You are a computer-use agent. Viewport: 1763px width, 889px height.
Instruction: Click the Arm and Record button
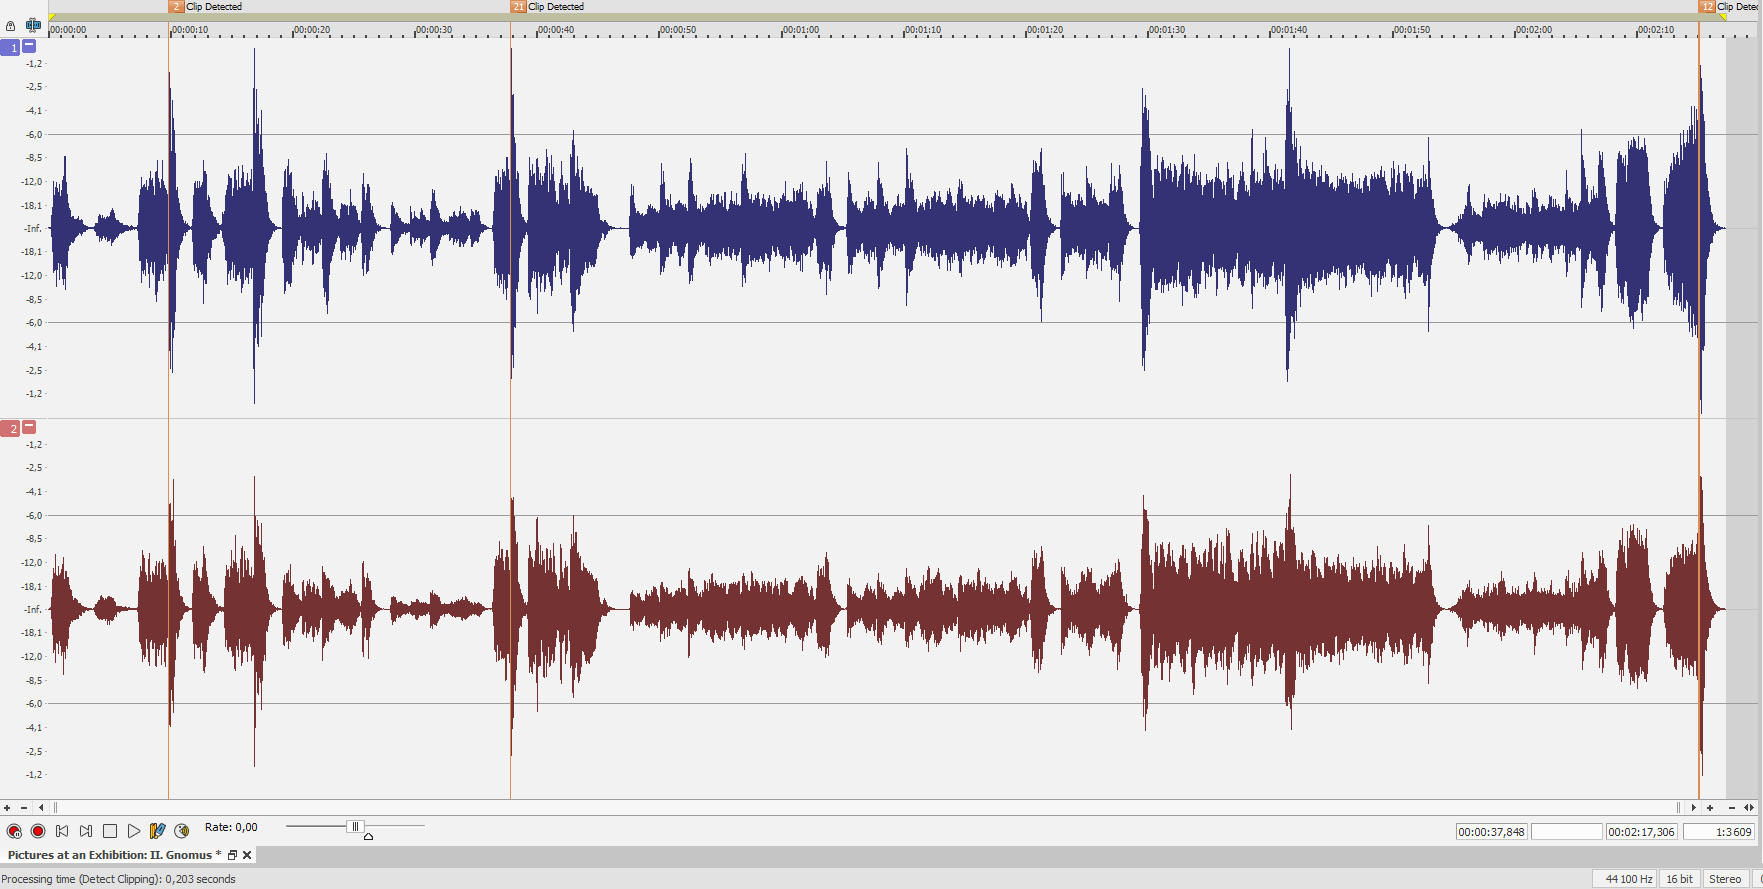(x=14, y=831)
